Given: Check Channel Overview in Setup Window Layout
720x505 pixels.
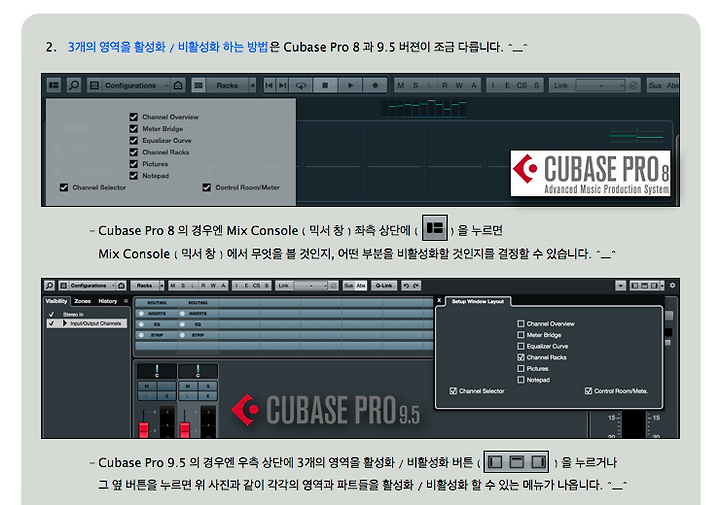Looking at the screenshot, I should point(521,324).
